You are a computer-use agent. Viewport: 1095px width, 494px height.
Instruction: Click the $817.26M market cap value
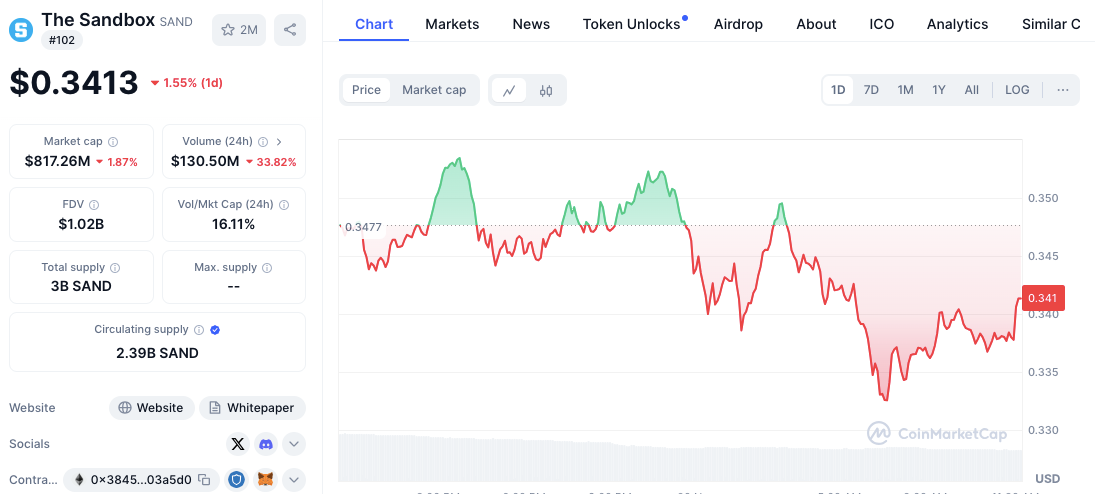(x=57, y=161)
